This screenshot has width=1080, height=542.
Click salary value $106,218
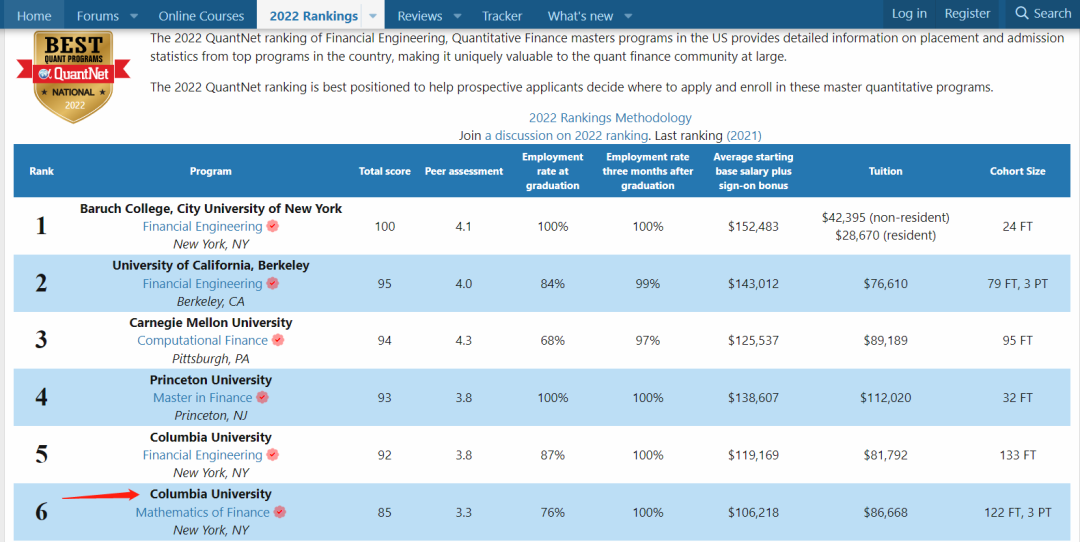(753, 512)
